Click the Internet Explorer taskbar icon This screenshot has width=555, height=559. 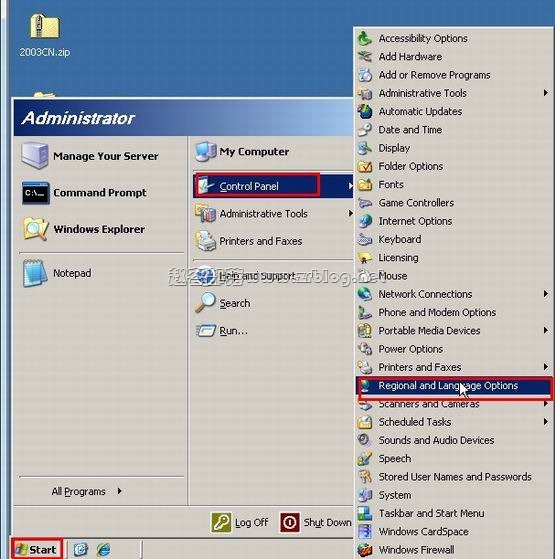104,549
